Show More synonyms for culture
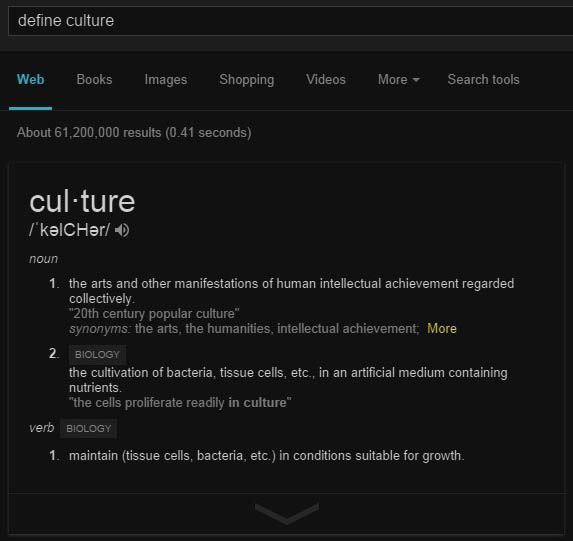Image resolution: width=573 pixels, height=541 pixels. tap(442, 329)
